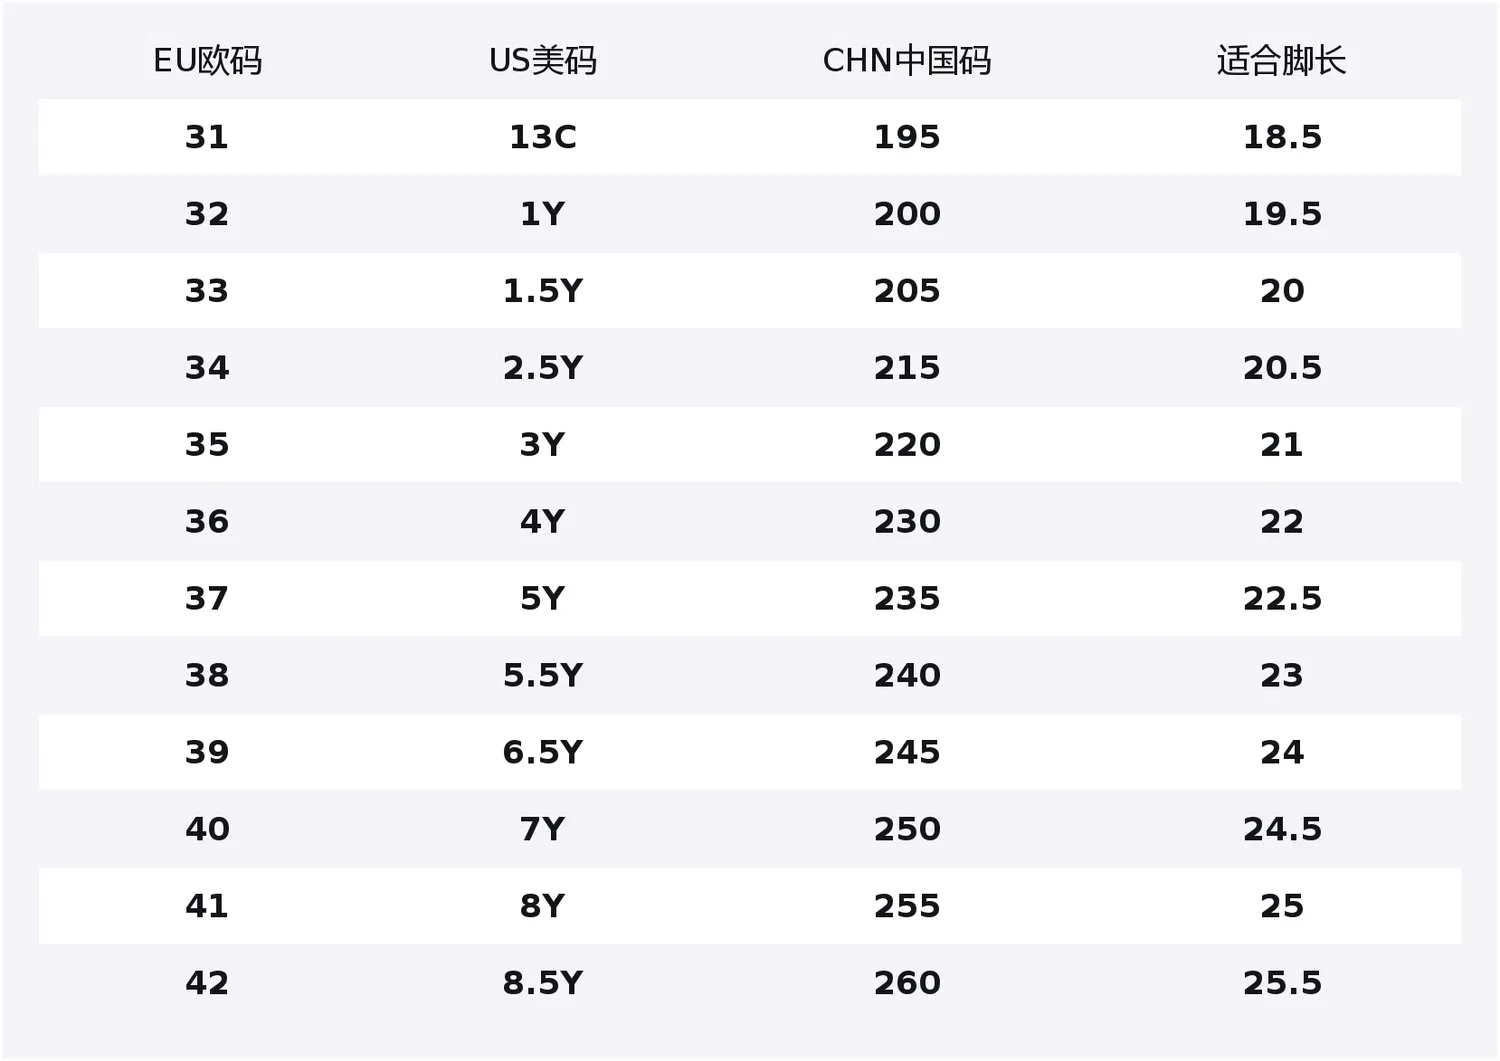
Task: Click the 8.5Y US size cell
Action: coord(542,984)
